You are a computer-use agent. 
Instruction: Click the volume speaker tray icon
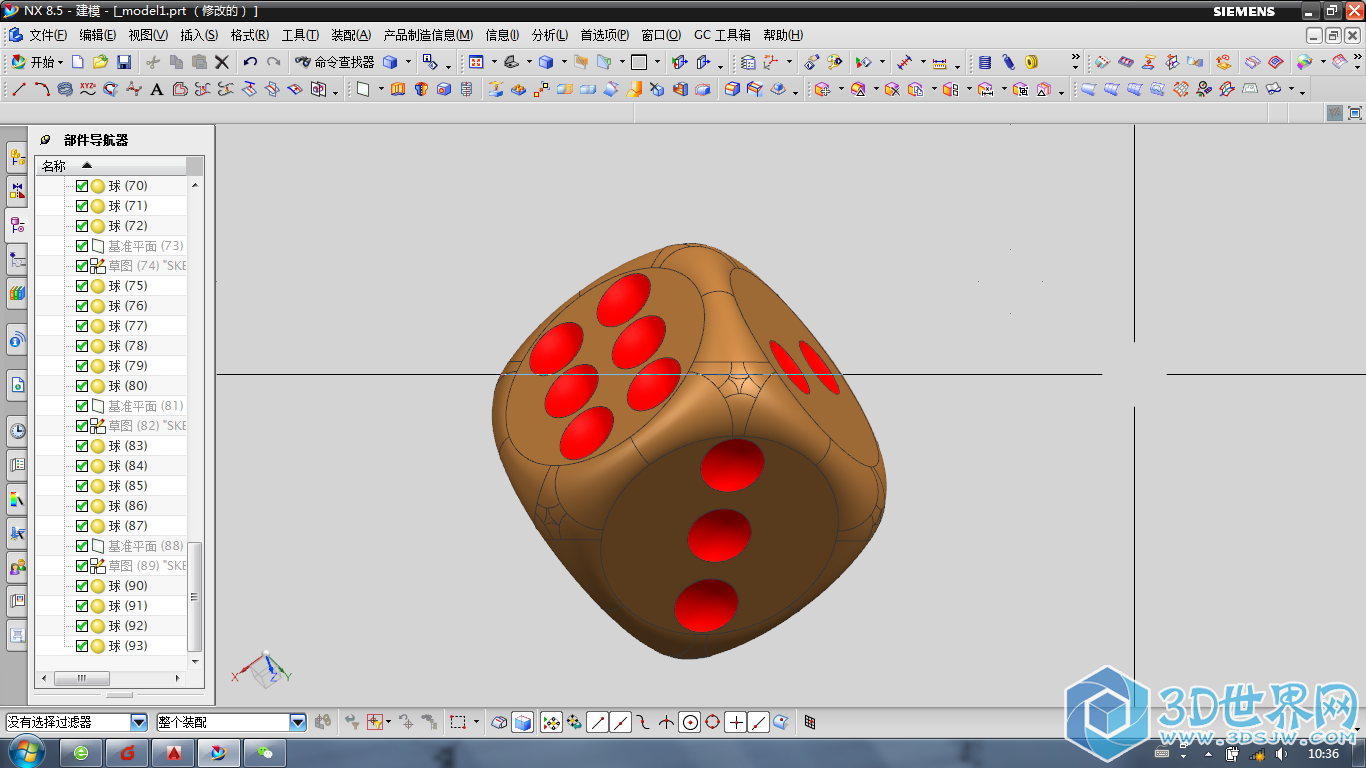point(1281,753)
